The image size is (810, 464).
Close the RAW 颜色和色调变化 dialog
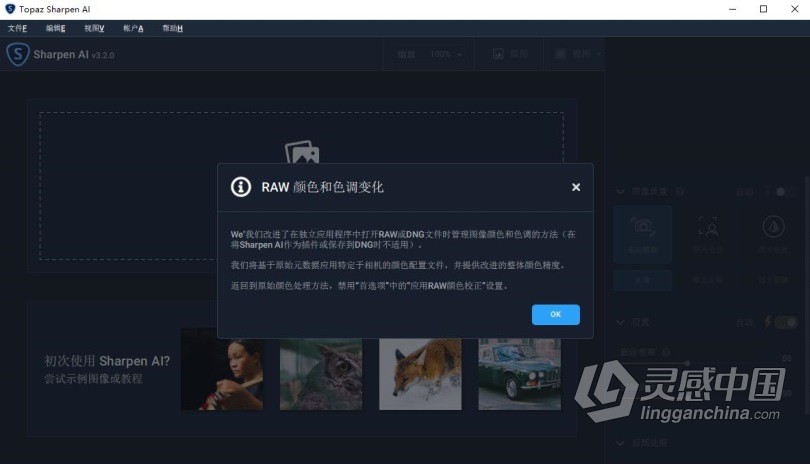pos(576,187)
